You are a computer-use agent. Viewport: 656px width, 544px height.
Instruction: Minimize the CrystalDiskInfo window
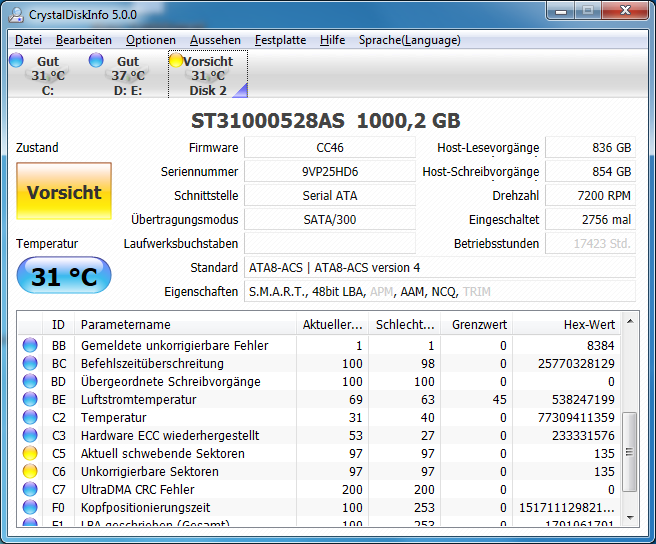point(561,11)
